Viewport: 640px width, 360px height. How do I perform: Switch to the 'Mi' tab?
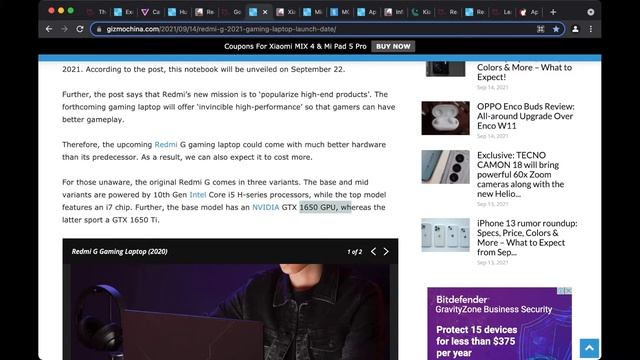coord(313,12)
